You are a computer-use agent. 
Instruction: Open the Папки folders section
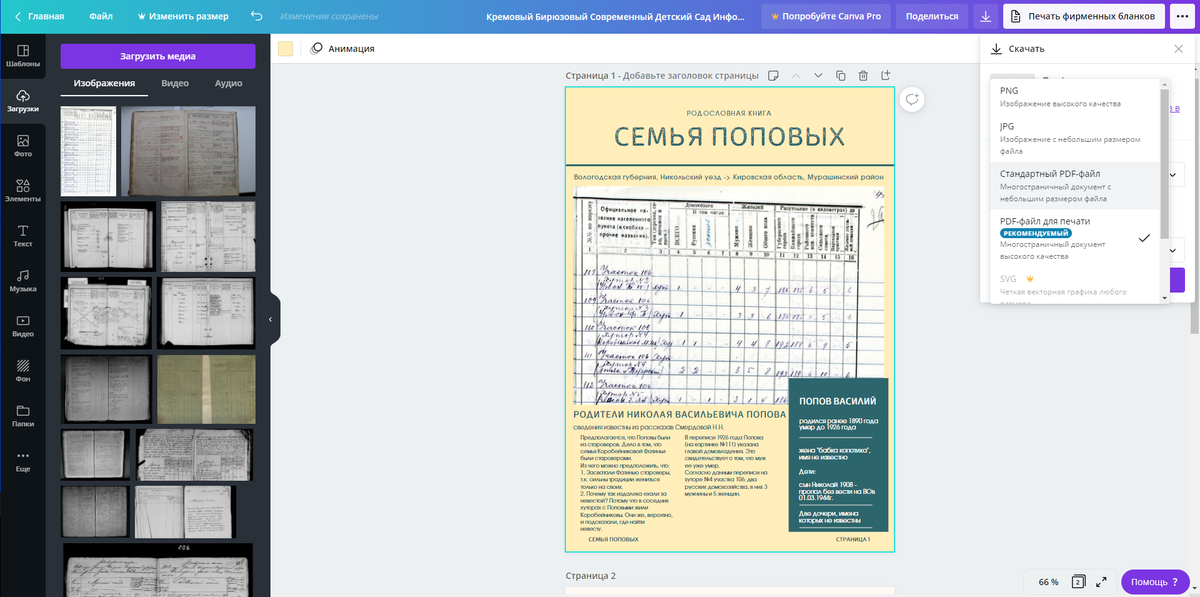click(23, 415)
